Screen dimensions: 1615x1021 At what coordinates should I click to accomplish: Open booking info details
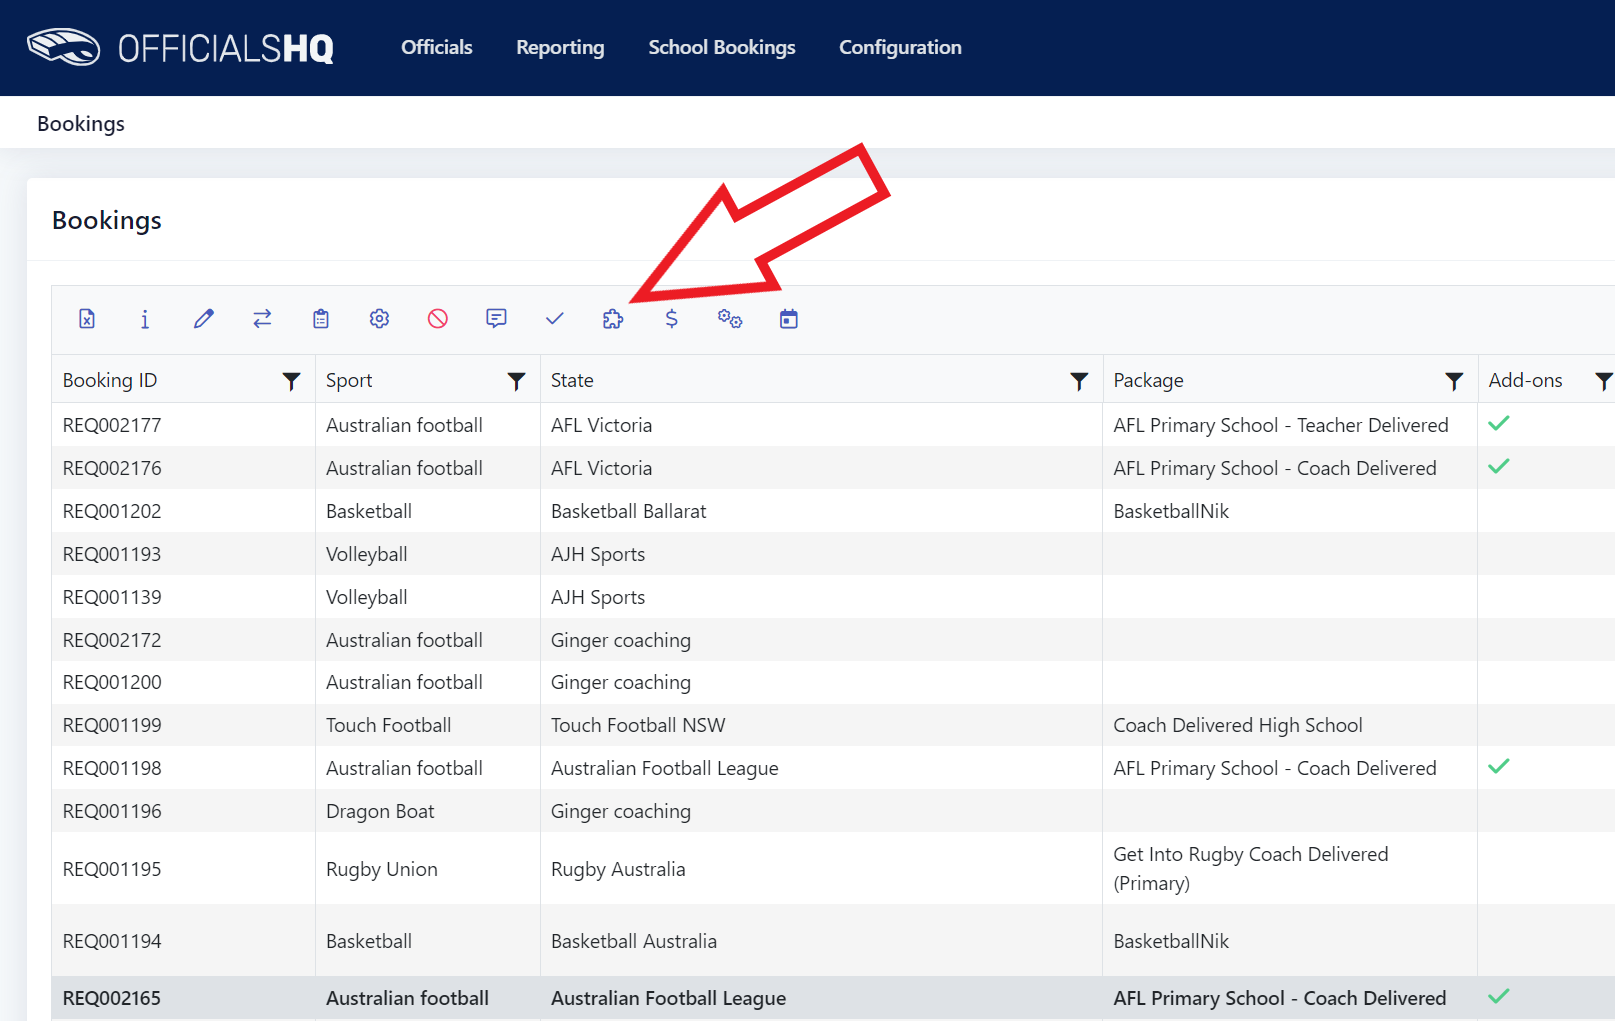pyautogui.click(x=145, y=319)
